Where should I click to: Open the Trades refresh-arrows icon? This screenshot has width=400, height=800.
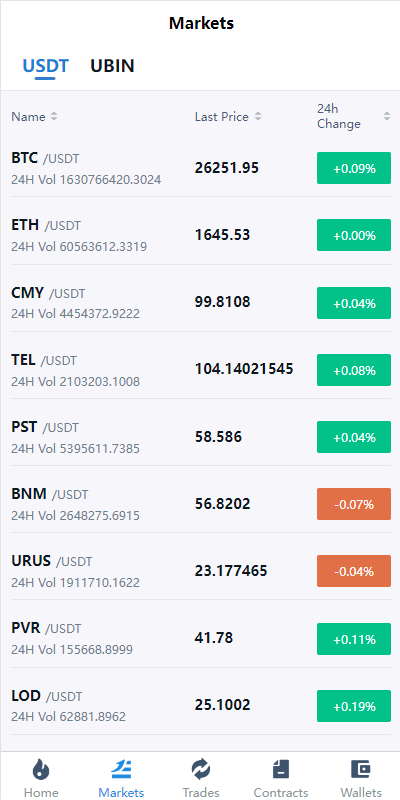201,769
